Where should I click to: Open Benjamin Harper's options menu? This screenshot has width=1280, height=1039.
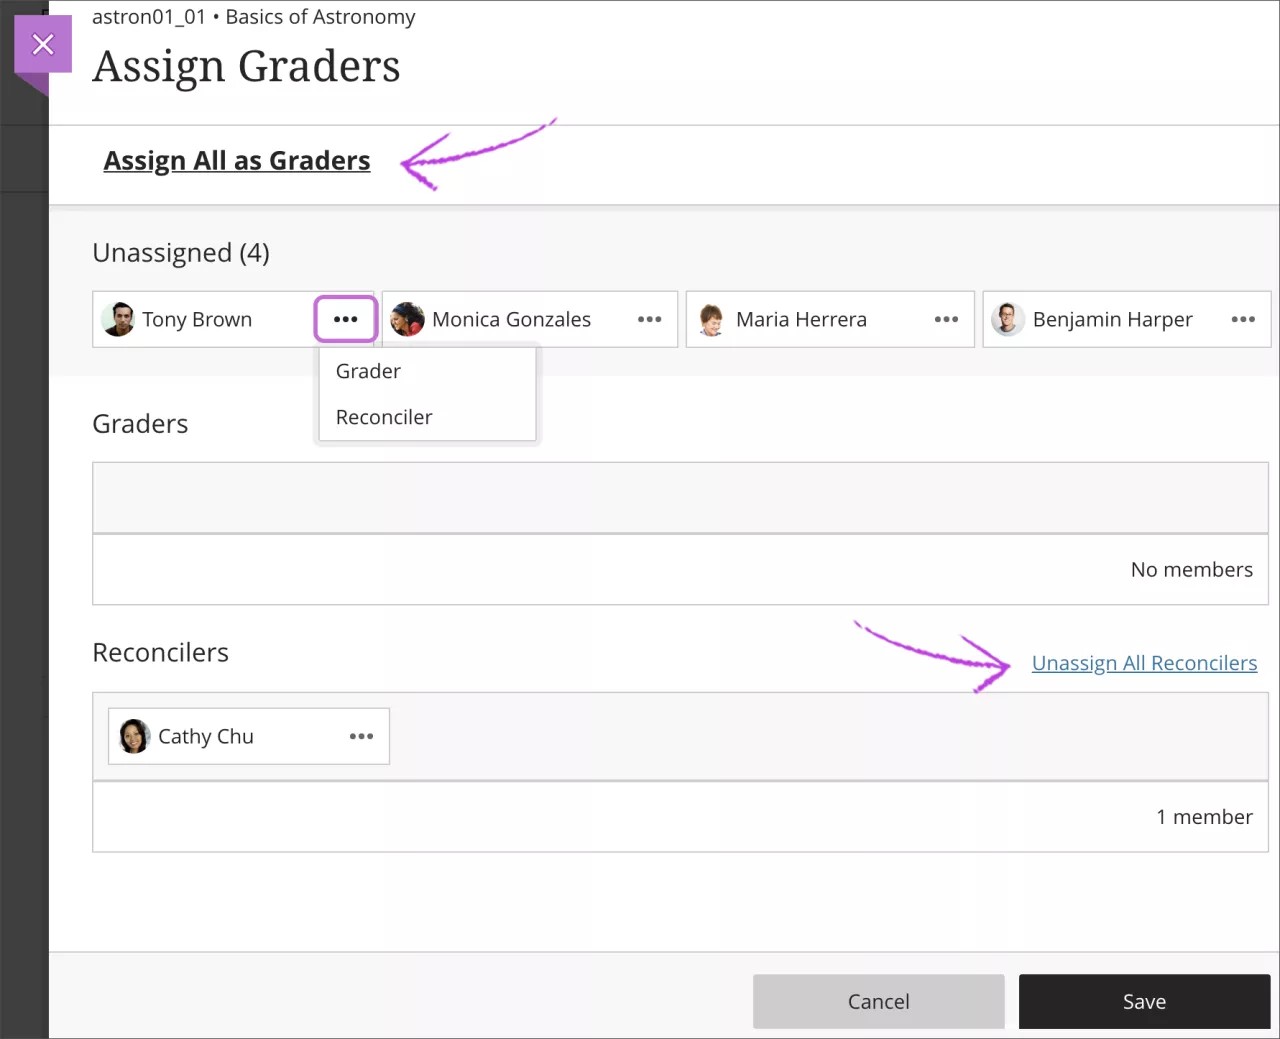pos(1243,319)
